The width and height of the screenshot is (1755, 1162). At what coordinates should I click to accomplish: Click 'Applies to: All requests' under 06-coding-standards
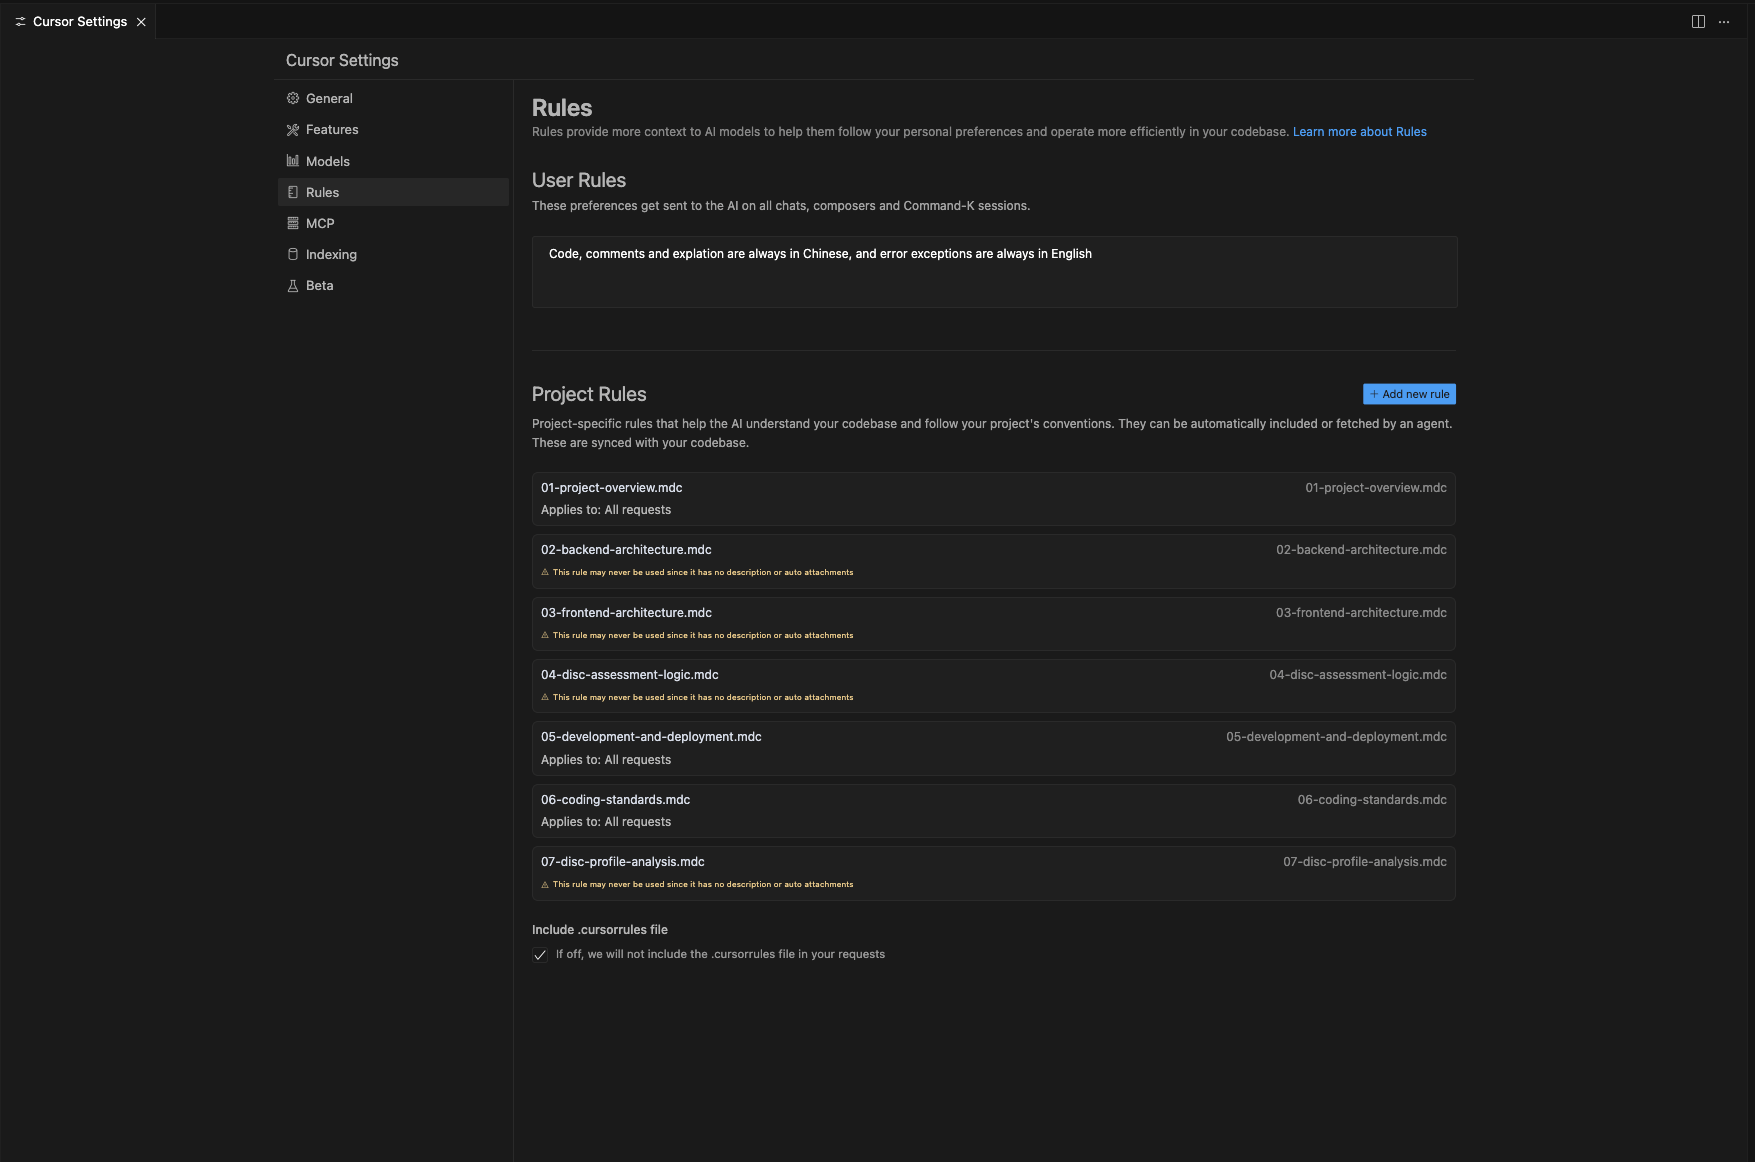click(x=606, y=822)
